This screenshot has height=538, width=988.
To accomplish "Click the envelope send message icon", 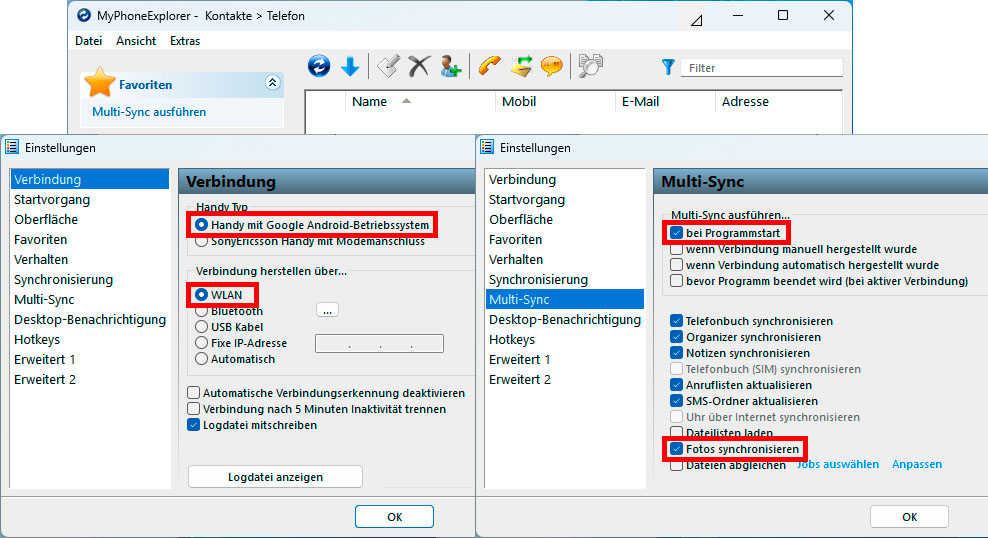I will [521, 66].
